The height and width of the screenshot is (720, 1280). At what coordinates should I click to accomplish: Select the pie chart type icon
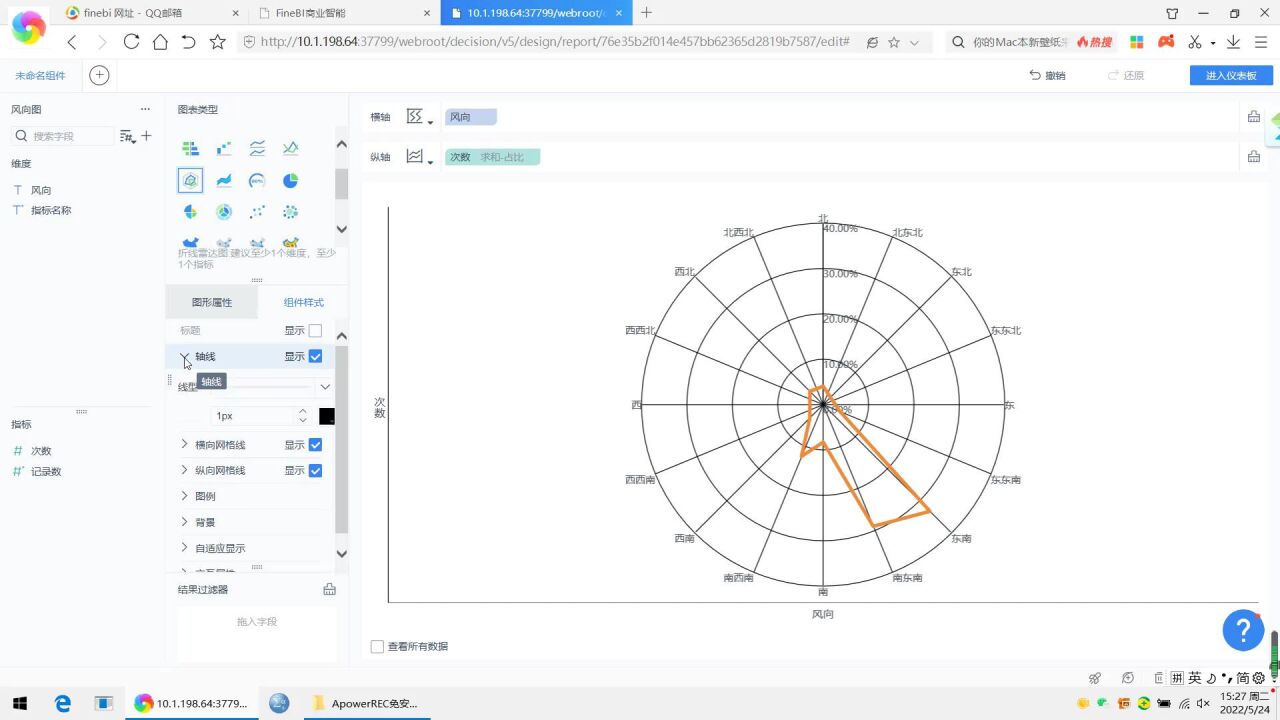[290, 181]
